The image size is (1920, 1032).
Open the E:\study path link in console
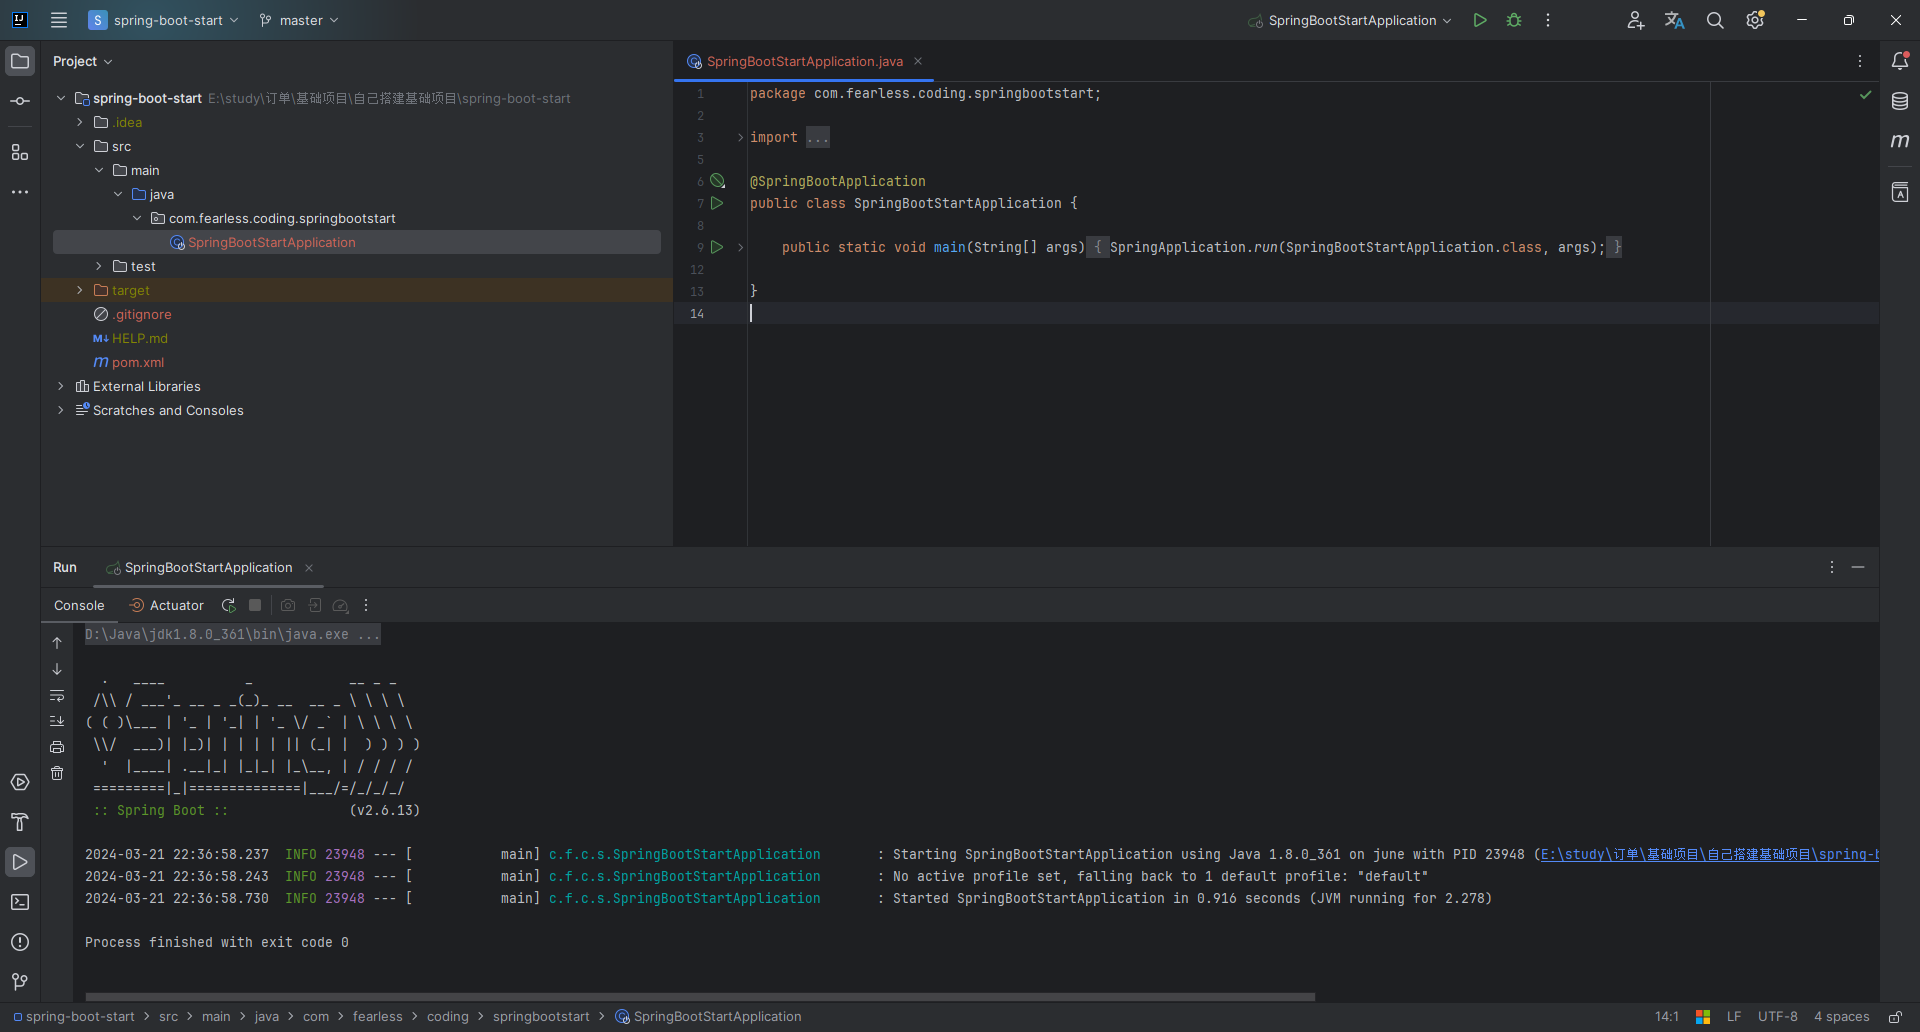pos(1709,854)
